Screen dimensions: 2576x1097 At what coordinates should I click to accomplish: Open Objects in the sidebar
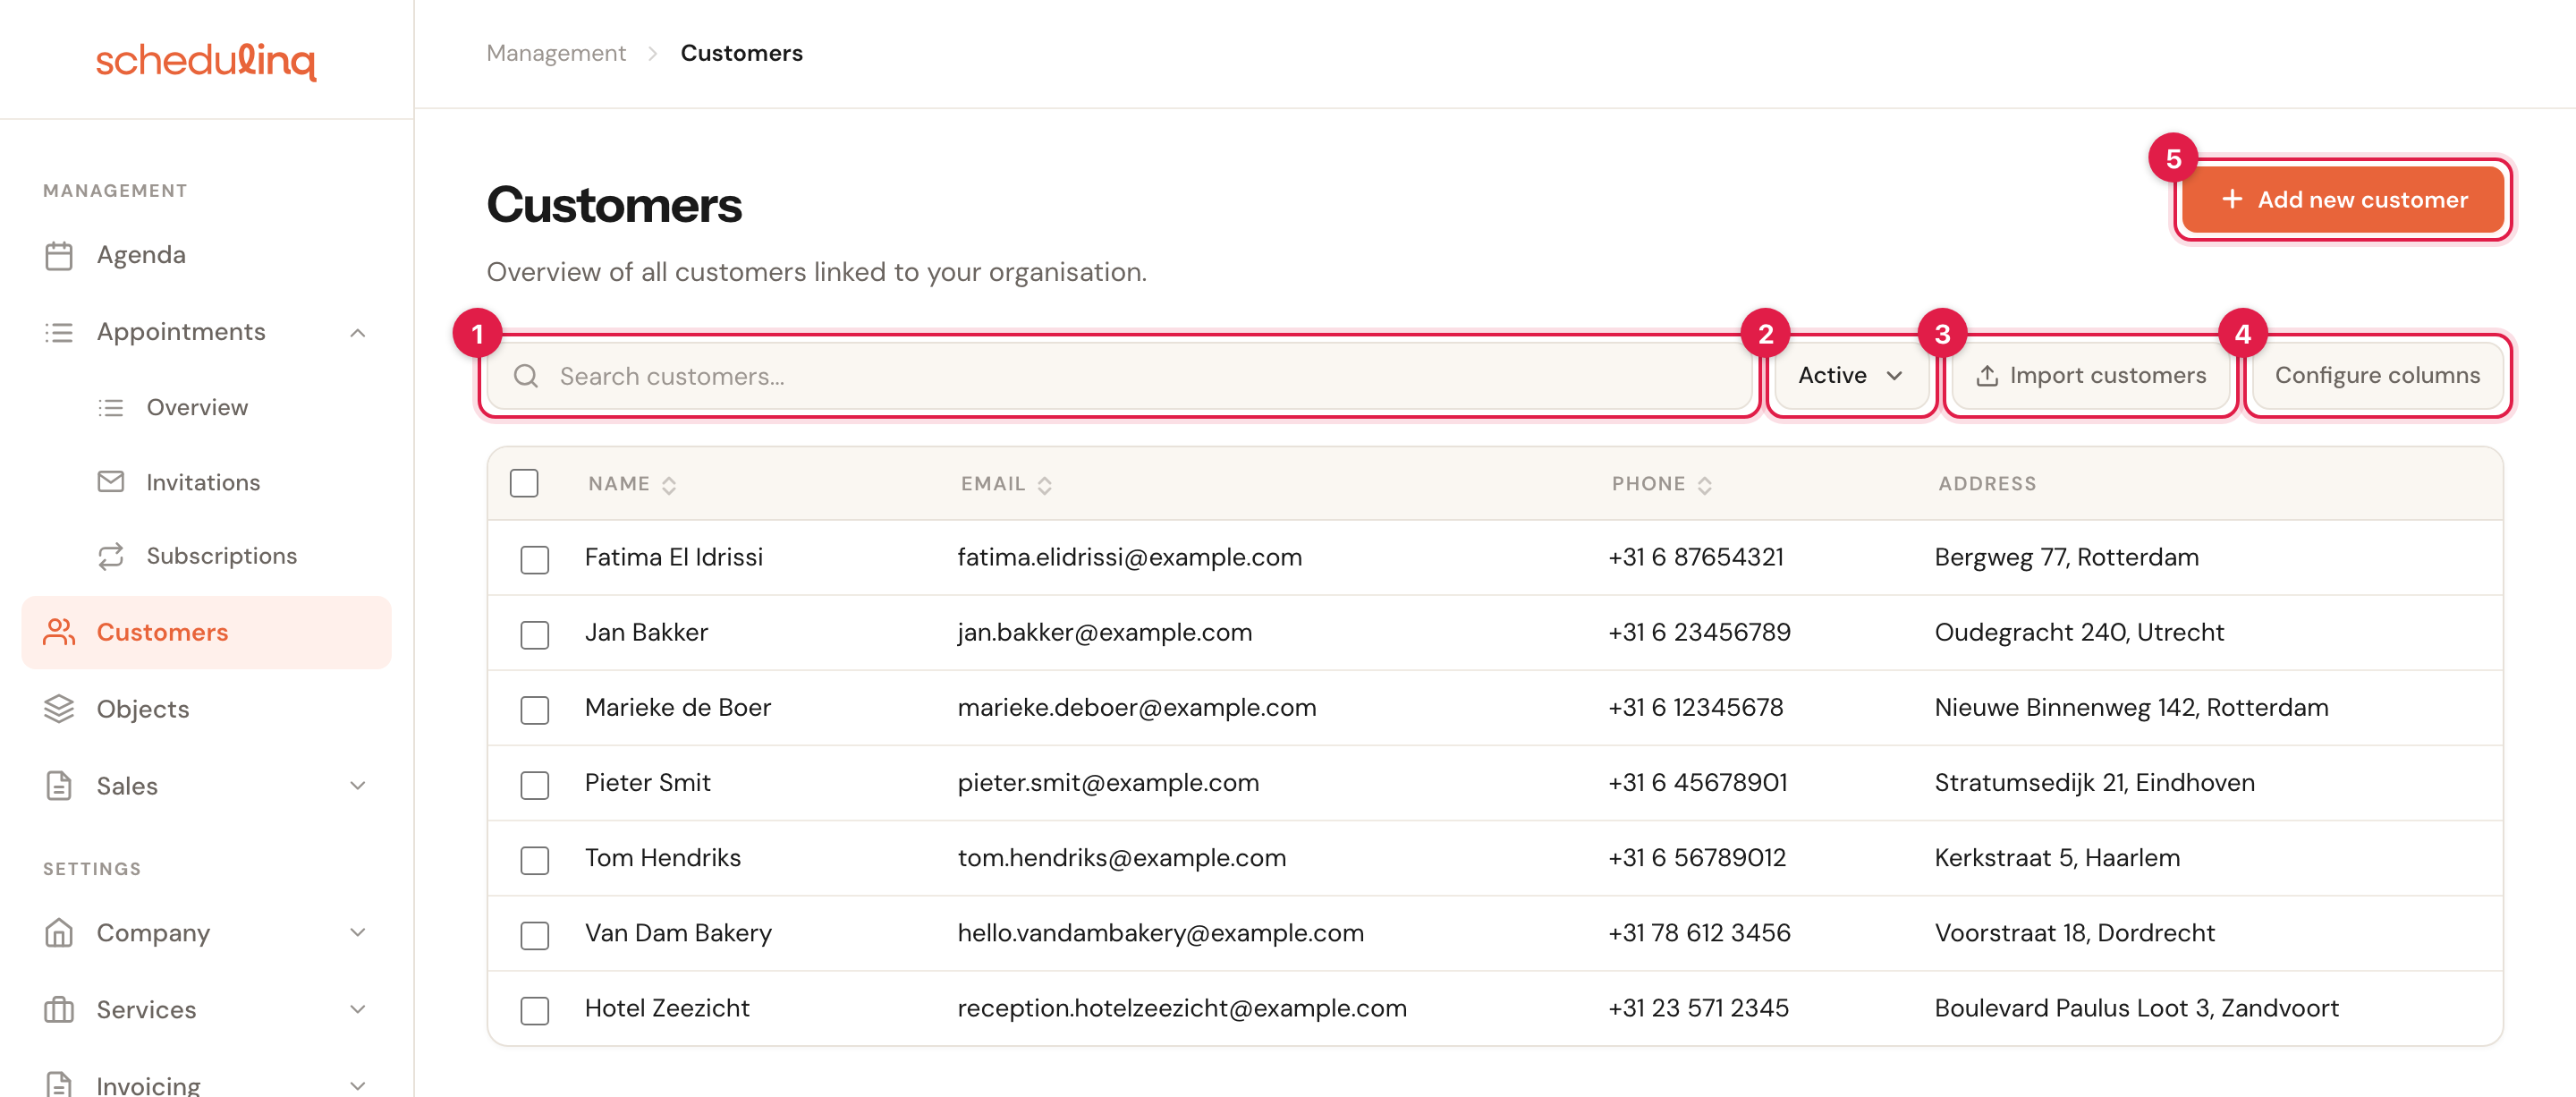tap(207, 709)
